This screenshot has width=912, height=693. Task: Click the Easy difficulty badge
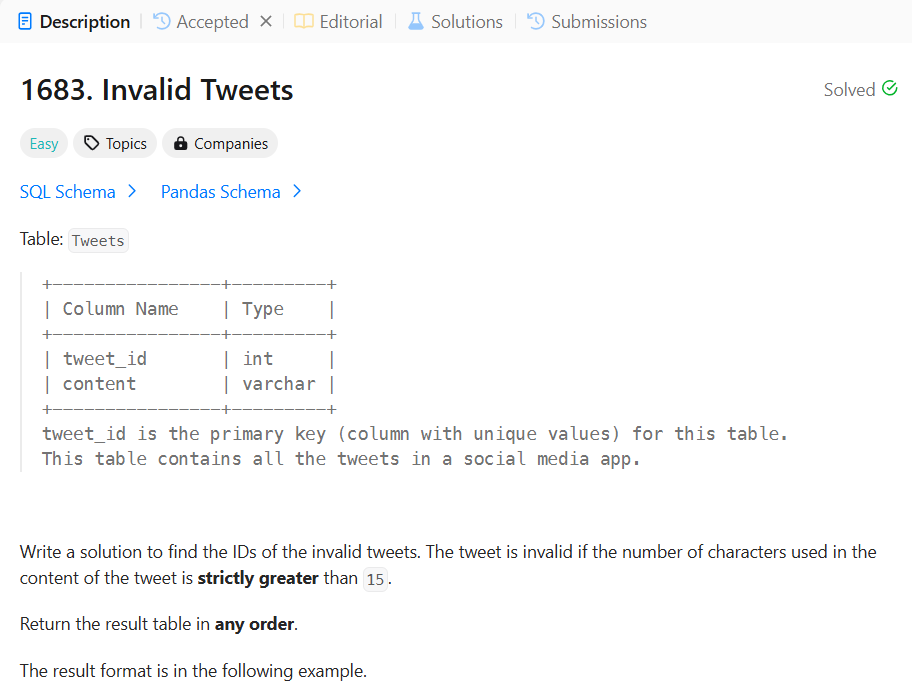pos(43,143)
